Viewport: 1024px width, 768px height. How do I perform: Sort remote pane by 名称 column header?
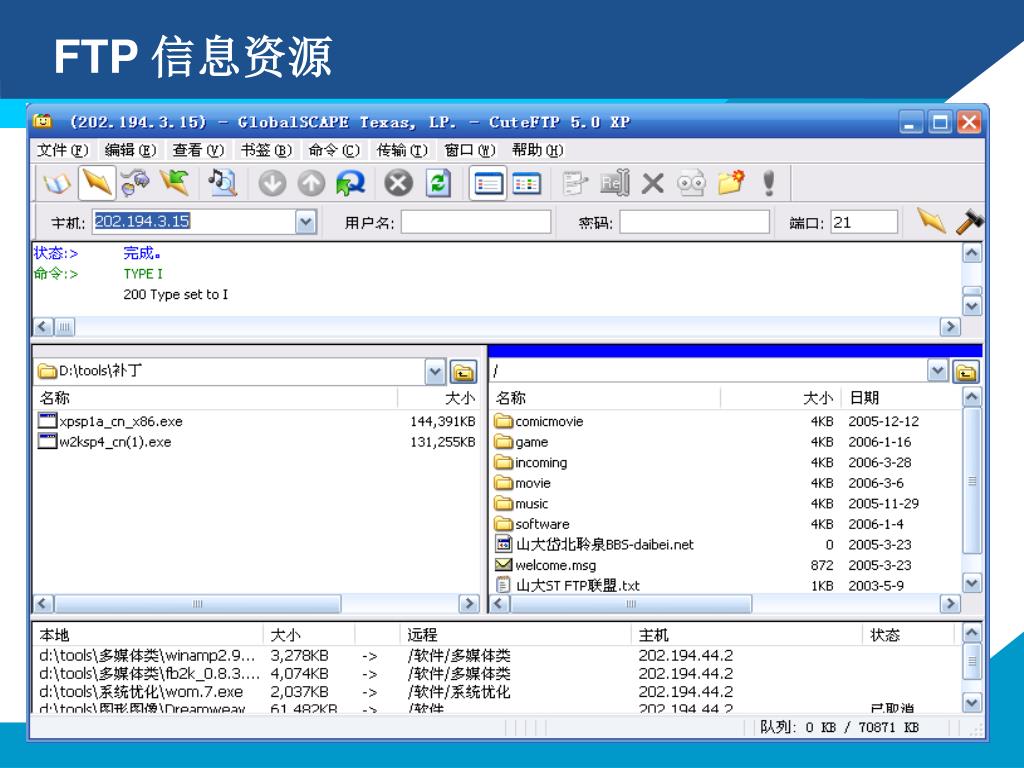[x=605, y=398]
